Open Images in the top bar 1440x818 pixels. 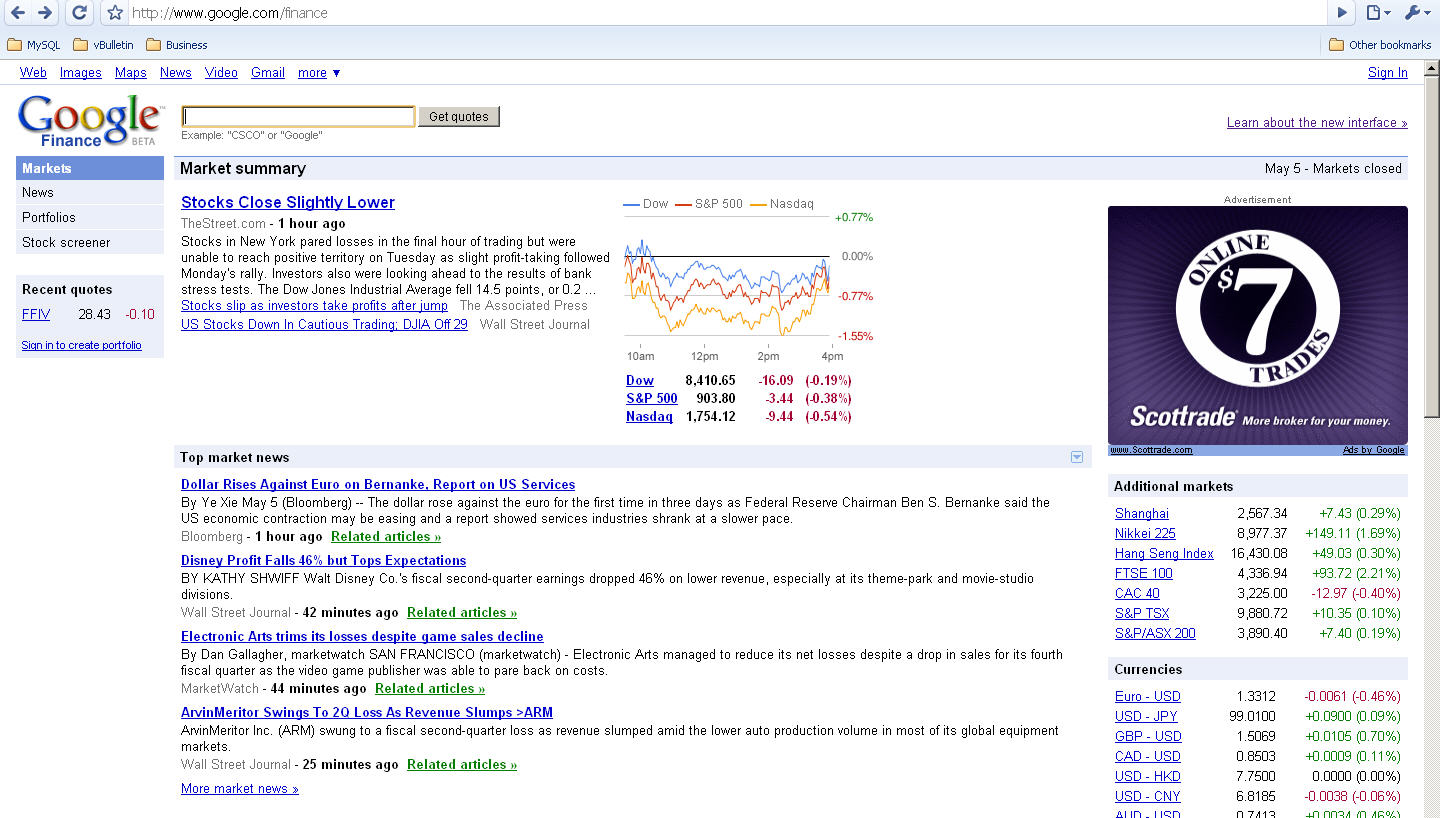(81, 73)
